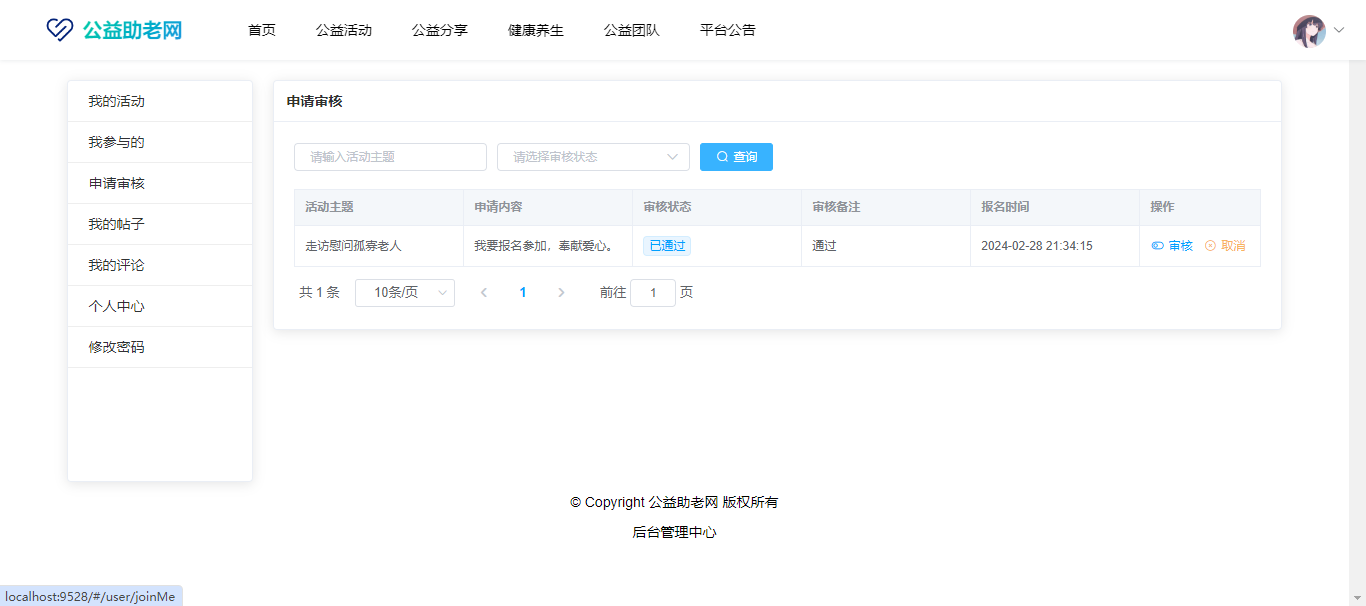Click the 查询 search button

736,157
